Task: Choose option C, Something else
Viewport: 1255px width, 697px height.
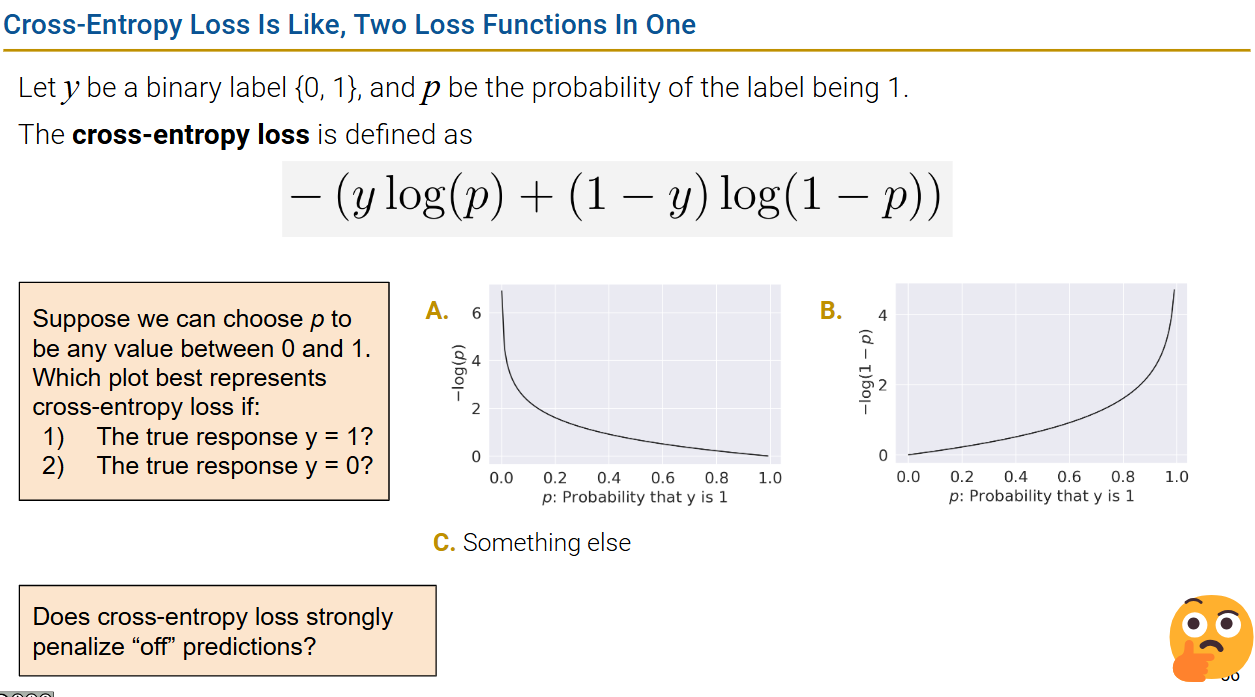Action: (532, 543)
